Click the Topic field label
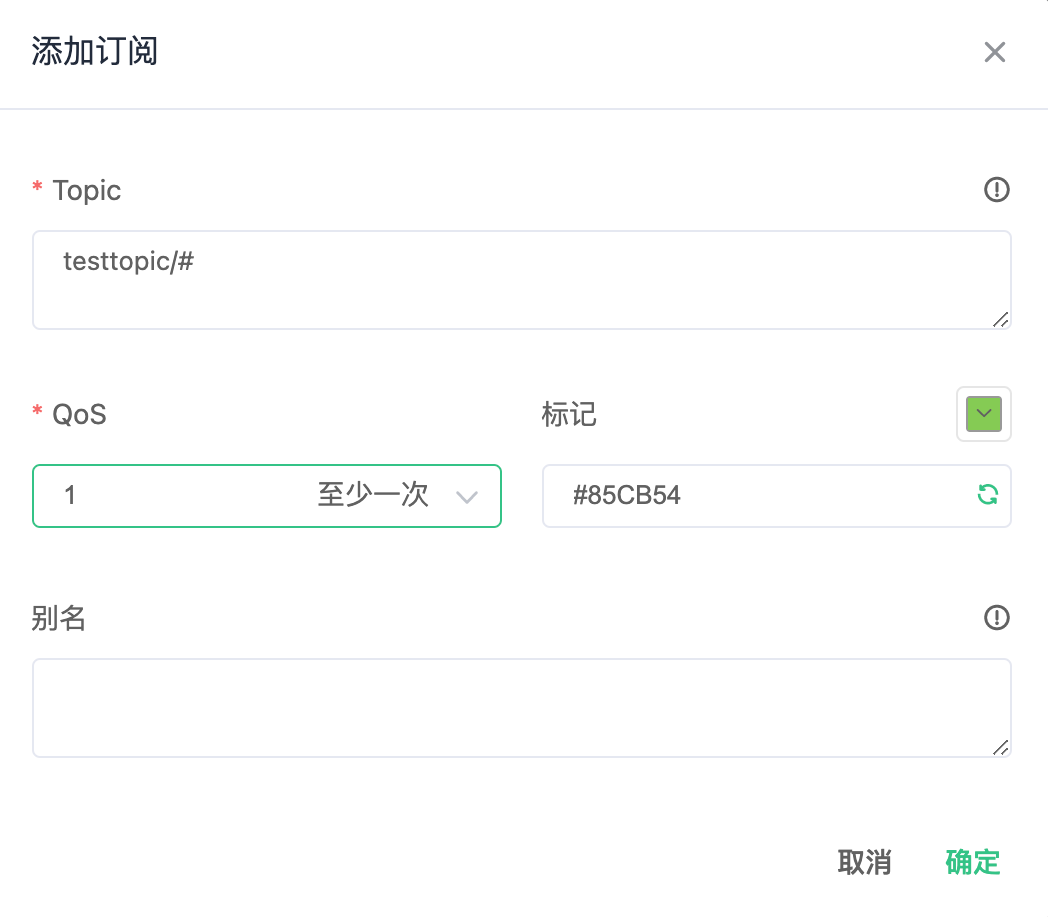1048x917 pixels. [x=87, y=190]
